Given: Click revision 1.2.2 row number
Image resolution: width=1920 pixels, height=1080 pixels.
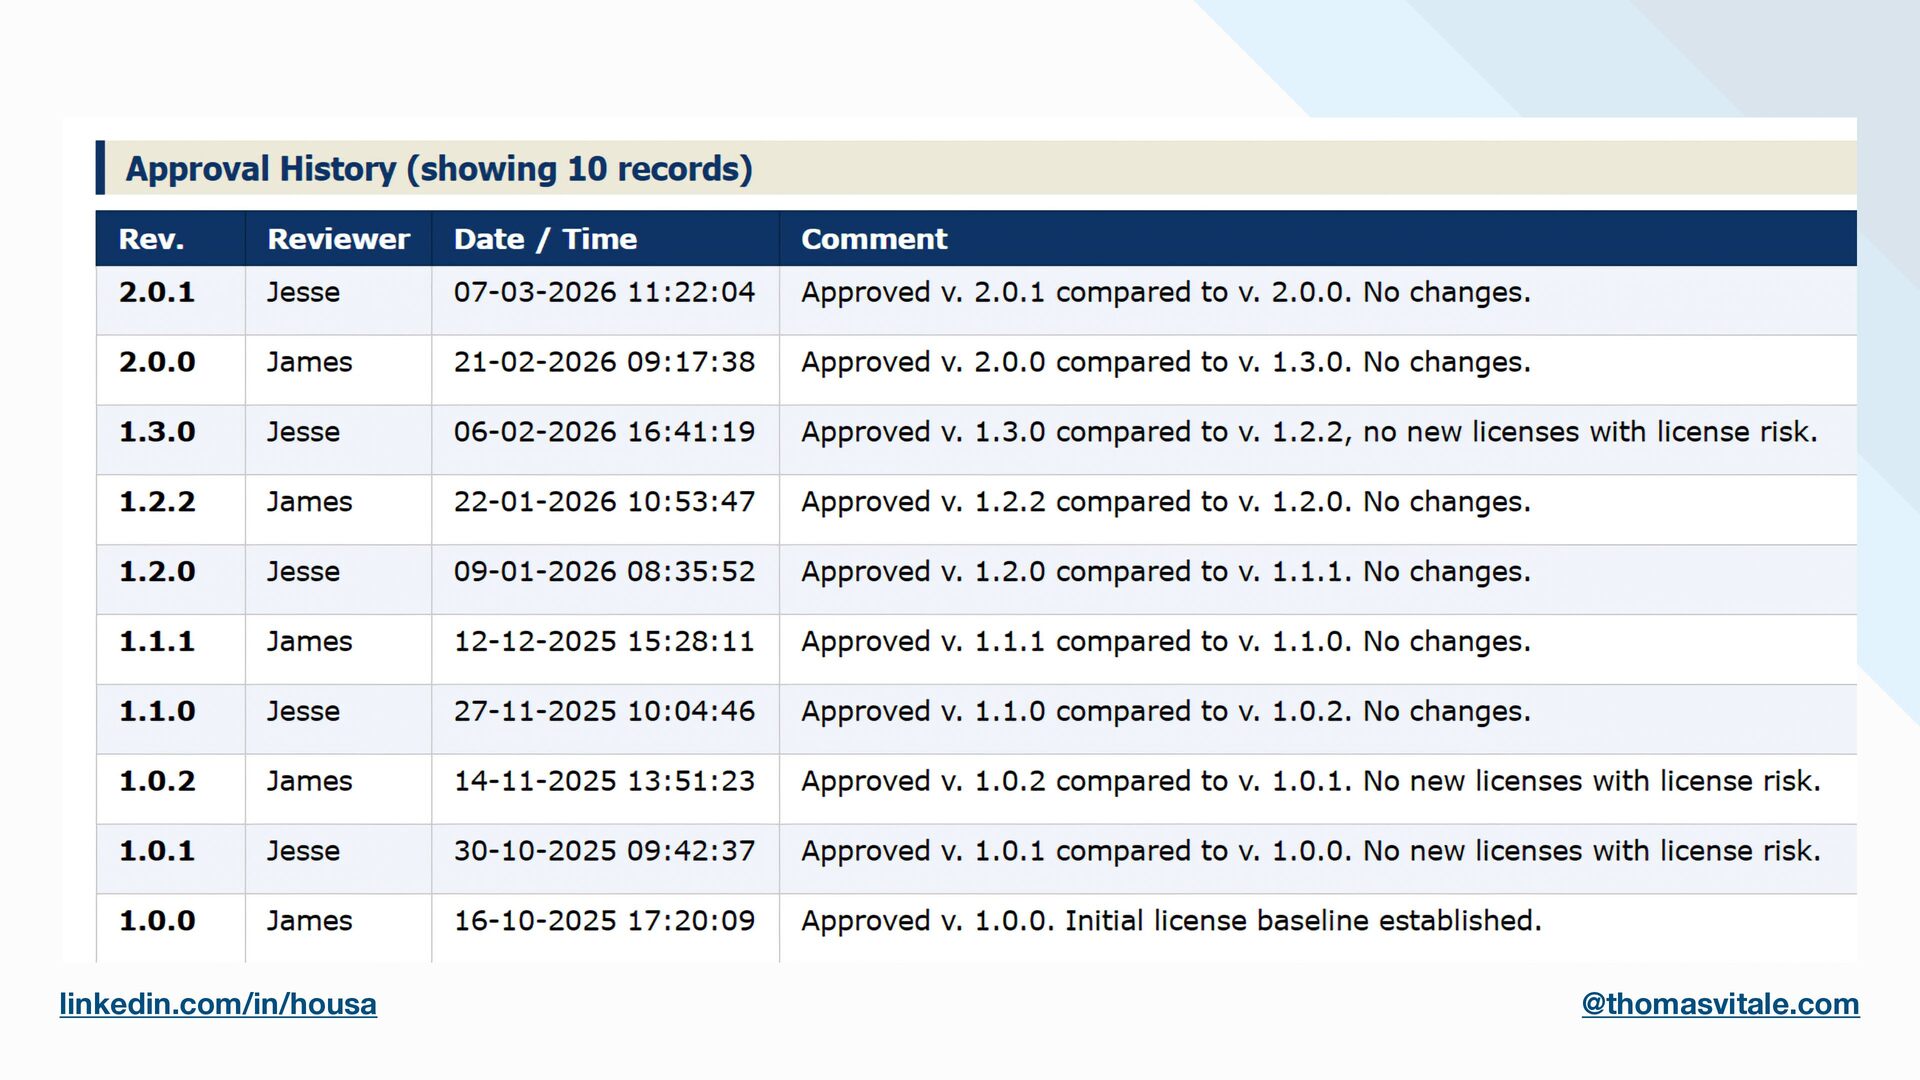Looking at the screenshot, I should tap(157, 502).
